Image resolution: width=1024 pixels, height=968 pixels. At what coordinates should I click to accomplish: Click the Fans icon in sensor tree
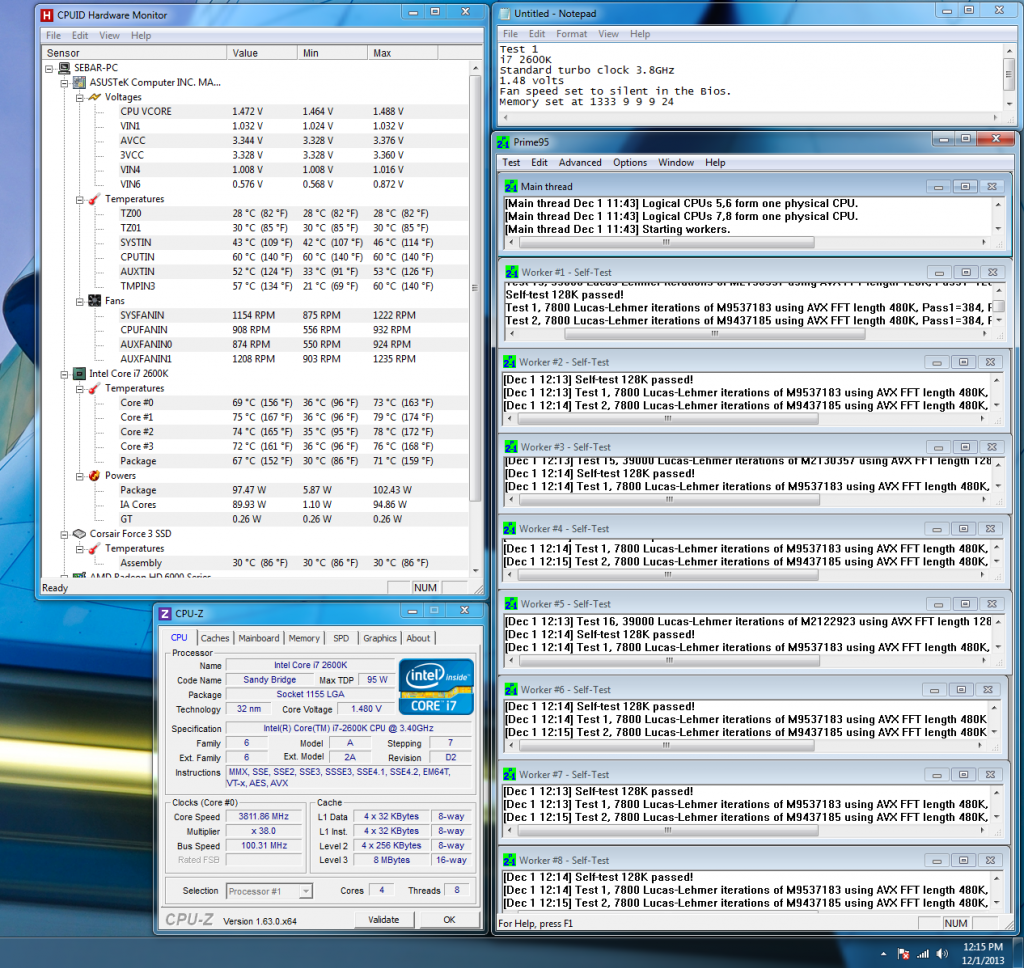[95, 300]
